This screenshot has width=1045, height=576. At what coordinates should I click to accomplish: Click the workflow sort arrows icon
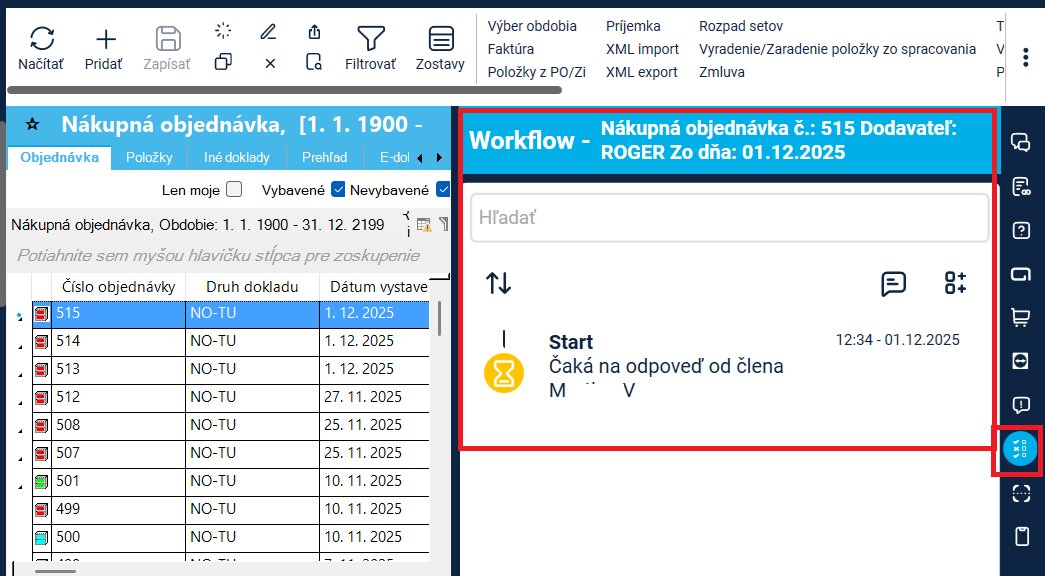coord(499,283)
